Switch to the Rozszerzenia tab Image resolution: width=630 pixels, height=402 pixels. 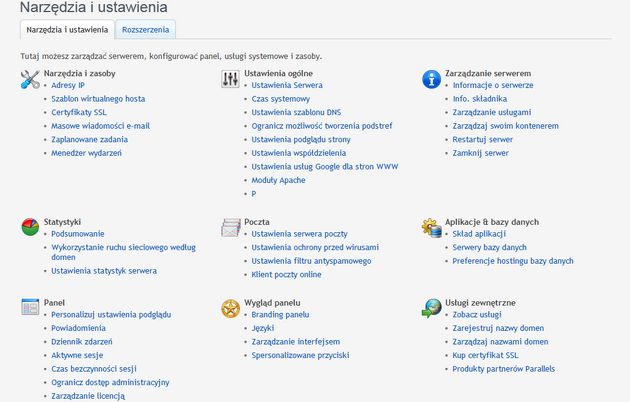coord(145,30)
